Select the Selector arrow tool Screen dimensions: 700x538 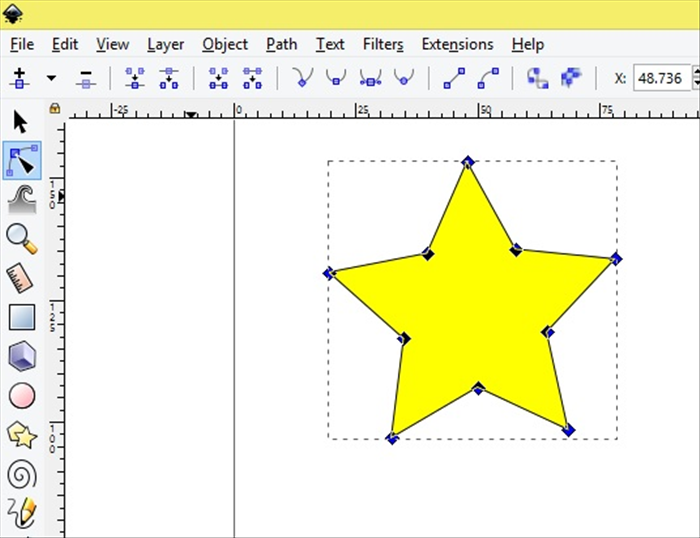20,122
